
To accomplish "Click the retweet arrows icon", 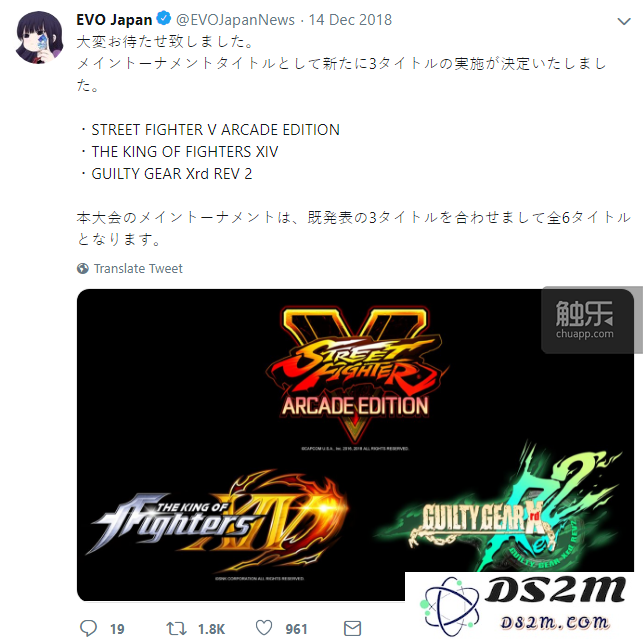I will [176, 629].
